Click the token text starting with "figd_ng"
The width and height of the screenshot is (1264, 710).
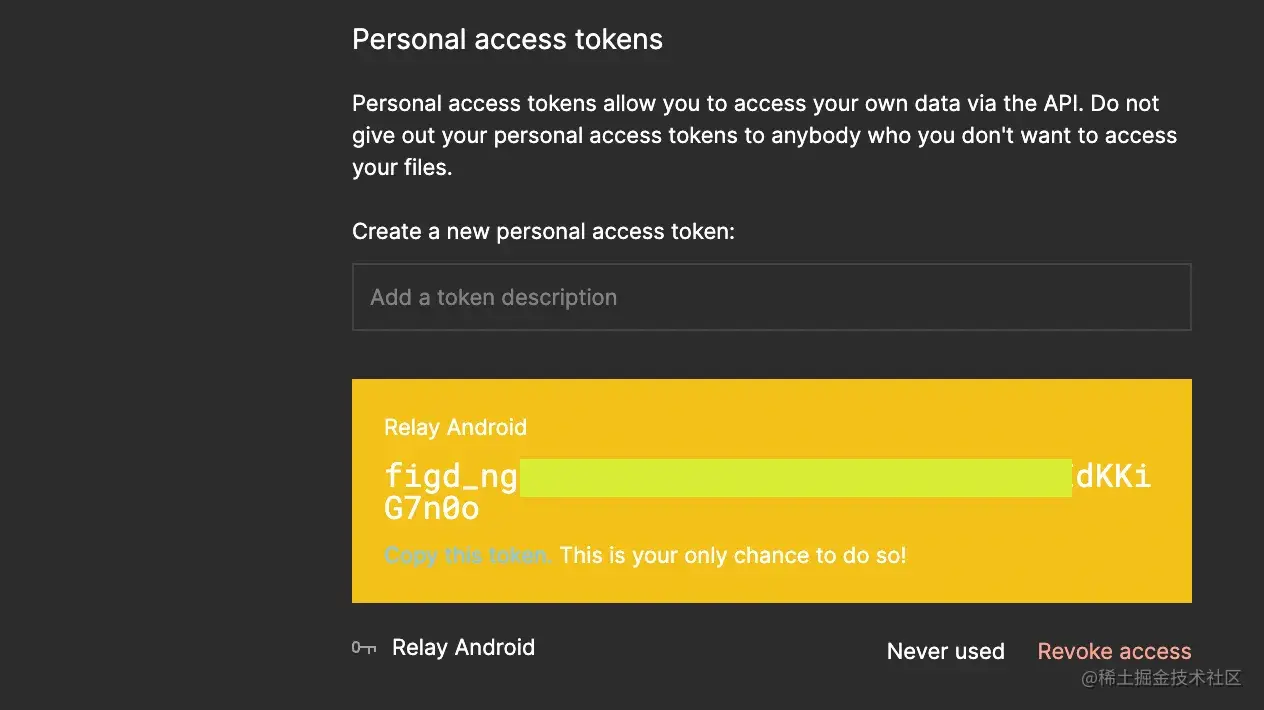450,477
